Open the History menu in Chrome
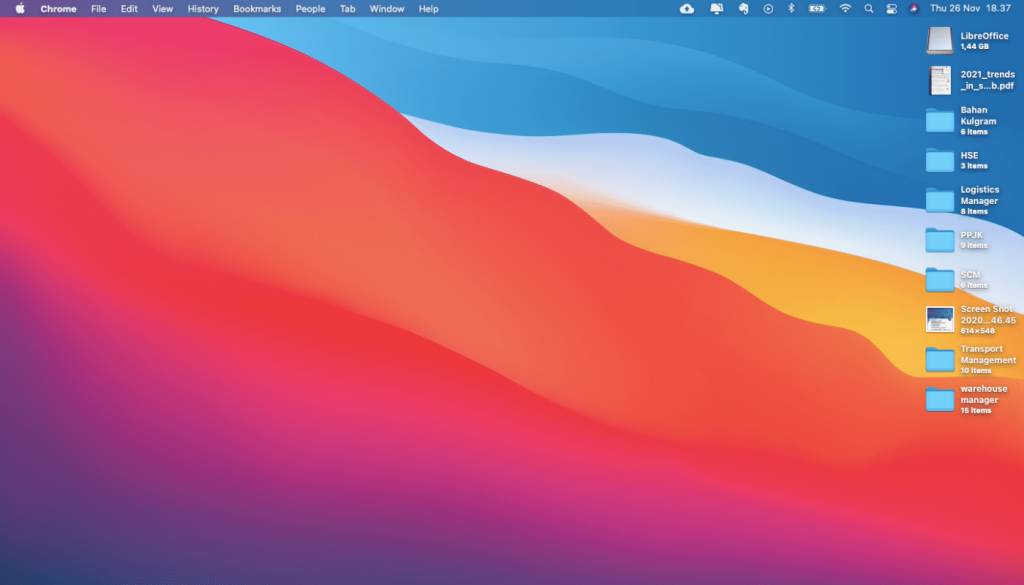The image size is (1024, 585). [x=202, y=8]
